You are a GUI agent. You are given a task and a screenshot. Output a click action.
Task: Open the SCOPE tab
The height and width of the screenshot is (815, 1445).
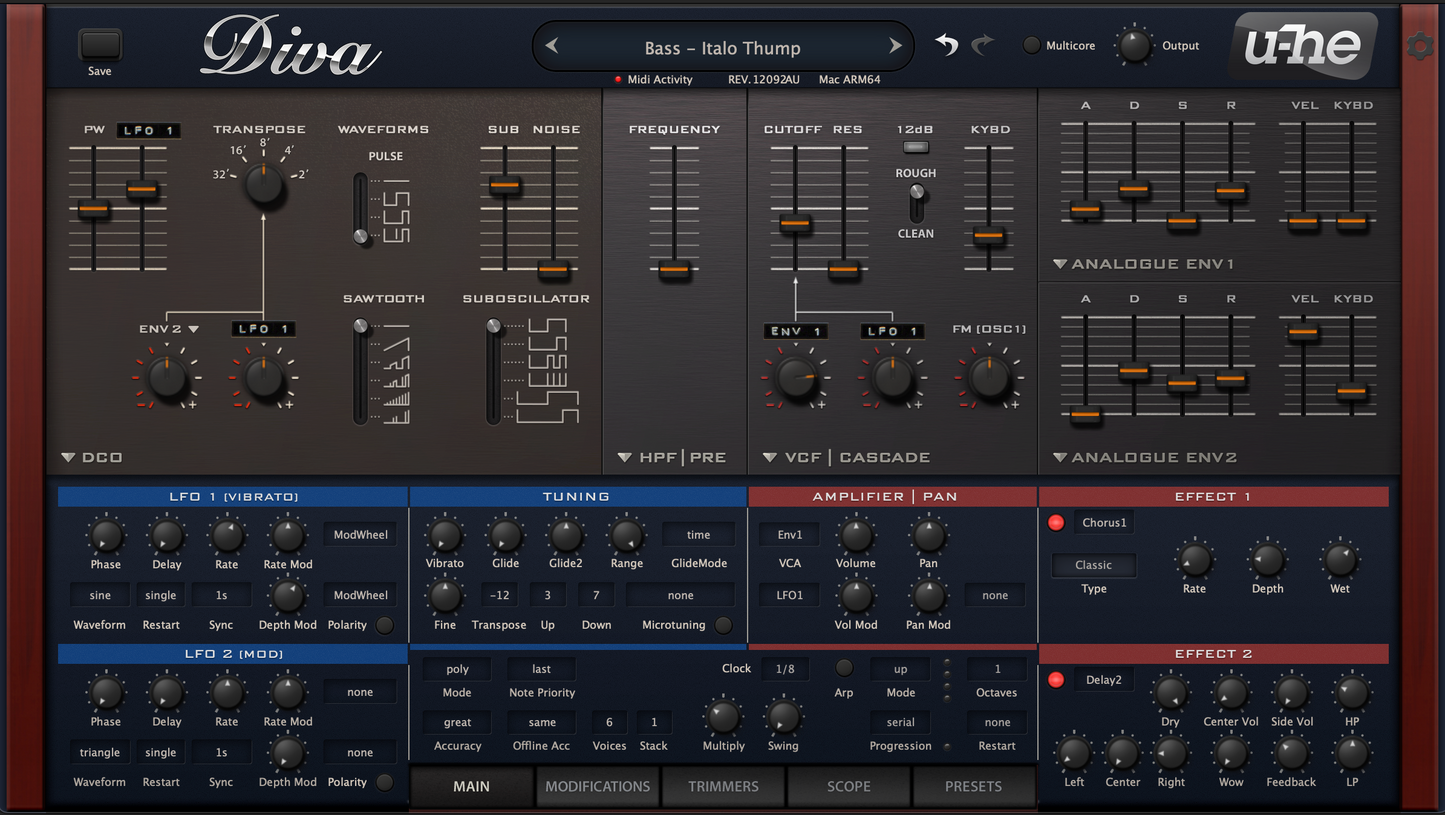(848, 786)
